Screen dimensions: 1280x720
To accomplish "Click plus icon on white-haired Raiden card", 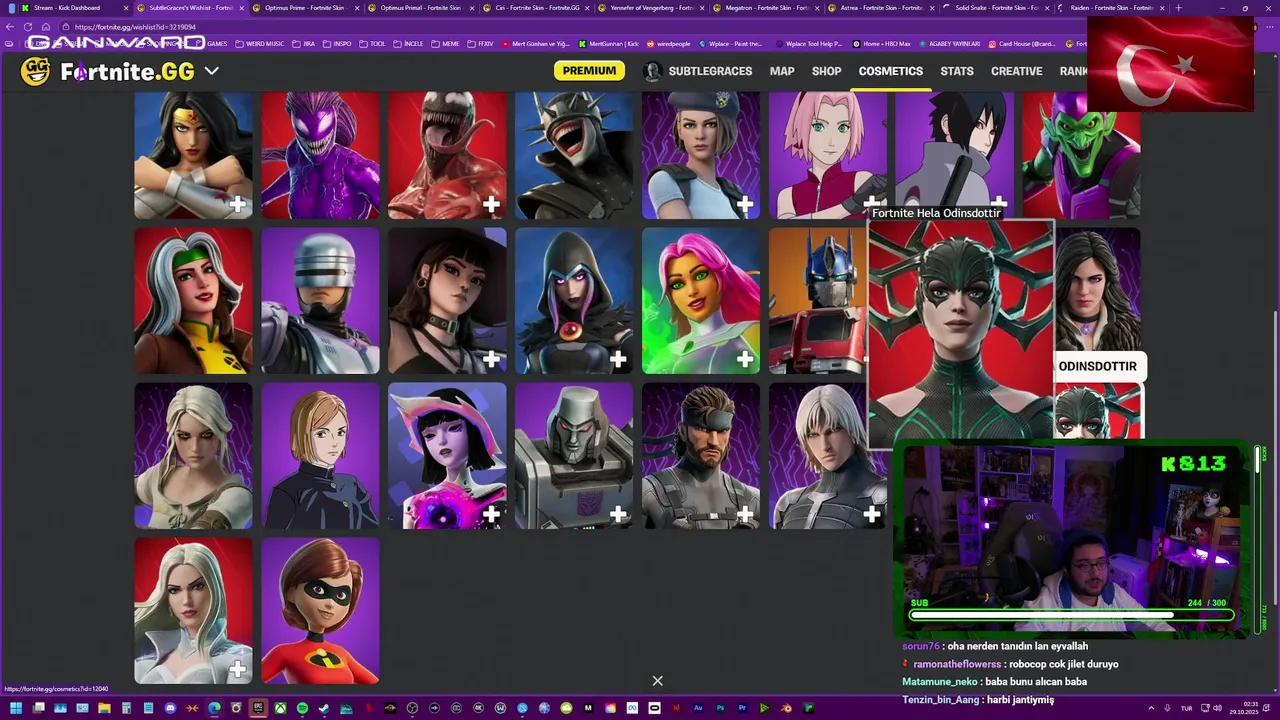I will tap(872, 514).
